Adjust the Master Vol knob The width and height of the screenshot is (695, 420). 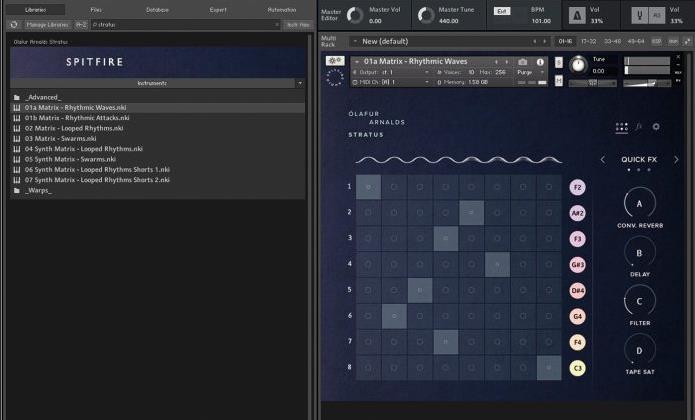point(355,15)
